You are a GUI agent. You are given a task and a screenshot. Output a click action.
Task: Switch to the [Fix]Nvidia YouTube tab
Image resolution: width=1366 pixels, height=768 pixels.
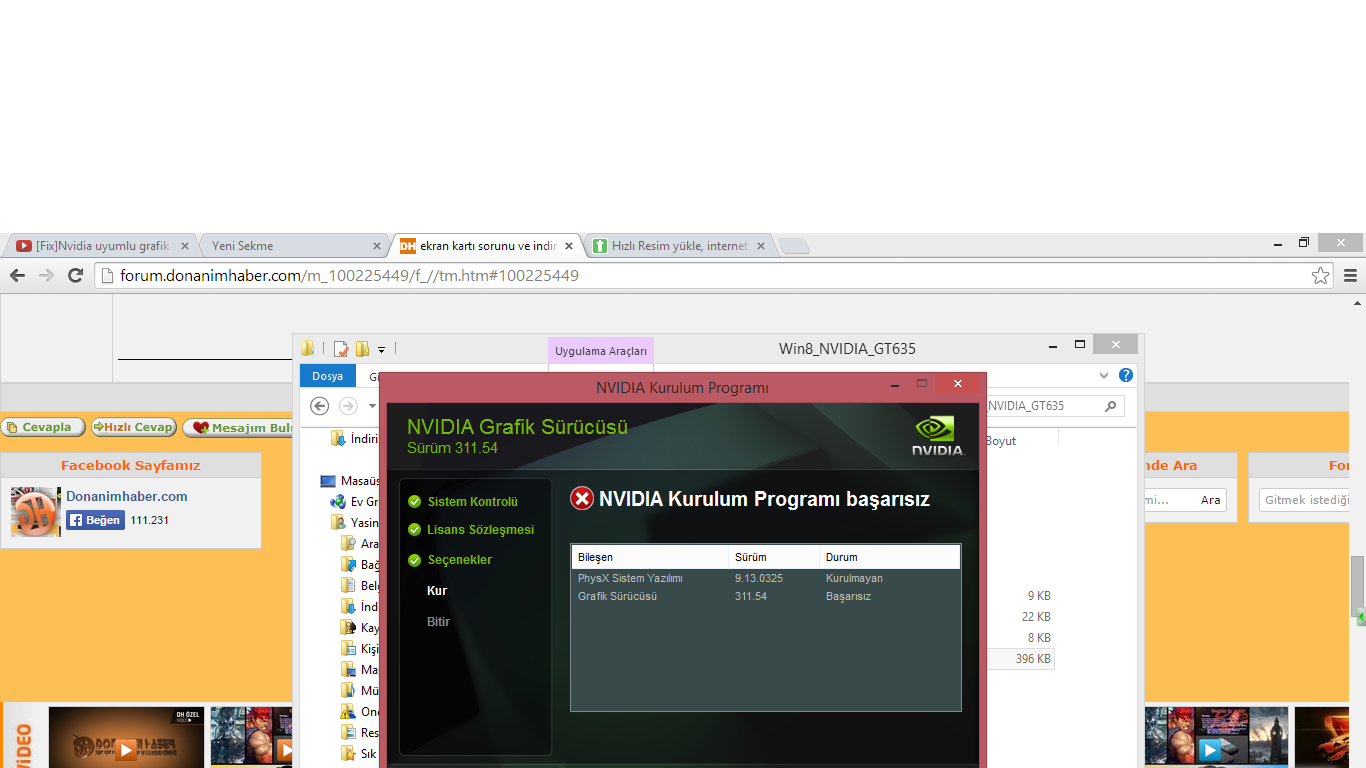[101, 246]
